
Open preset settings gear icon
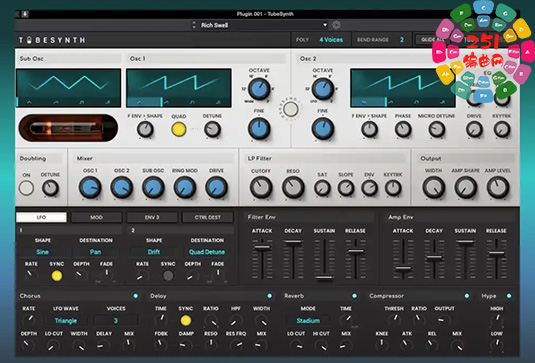[336, 25]
